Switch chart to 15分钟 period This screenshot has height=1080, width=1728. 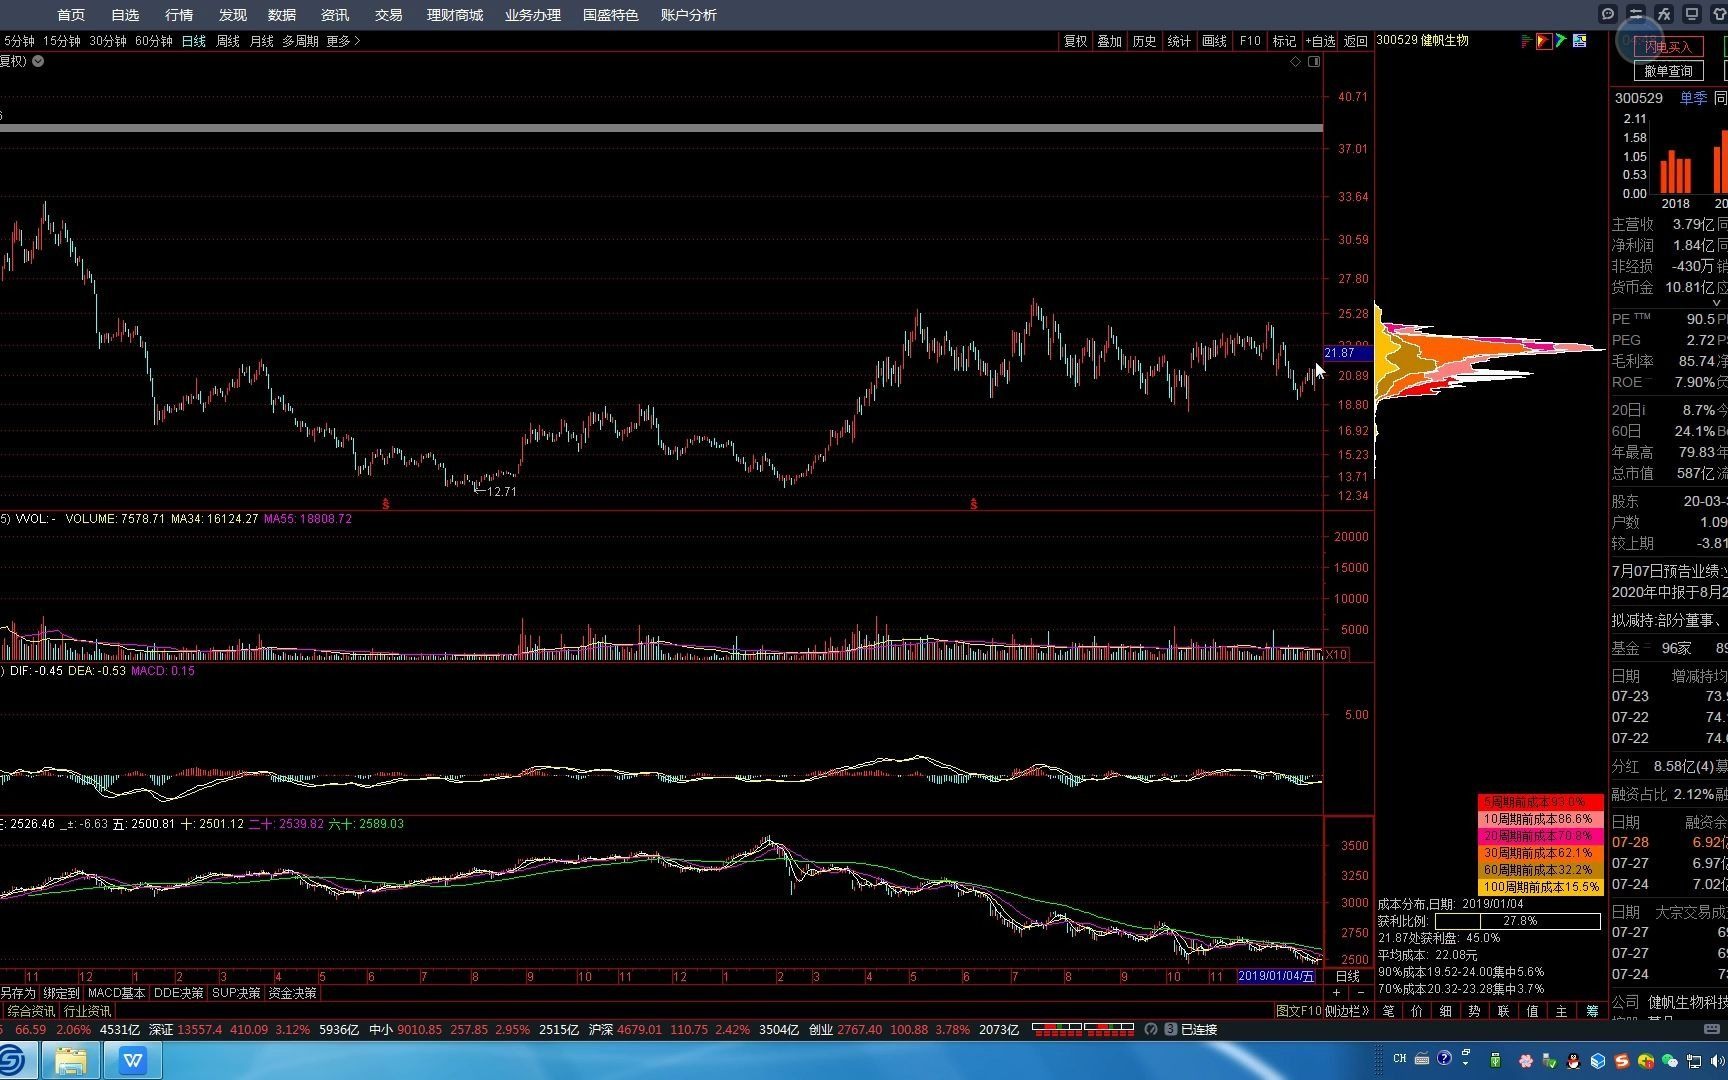pos(61,41)
